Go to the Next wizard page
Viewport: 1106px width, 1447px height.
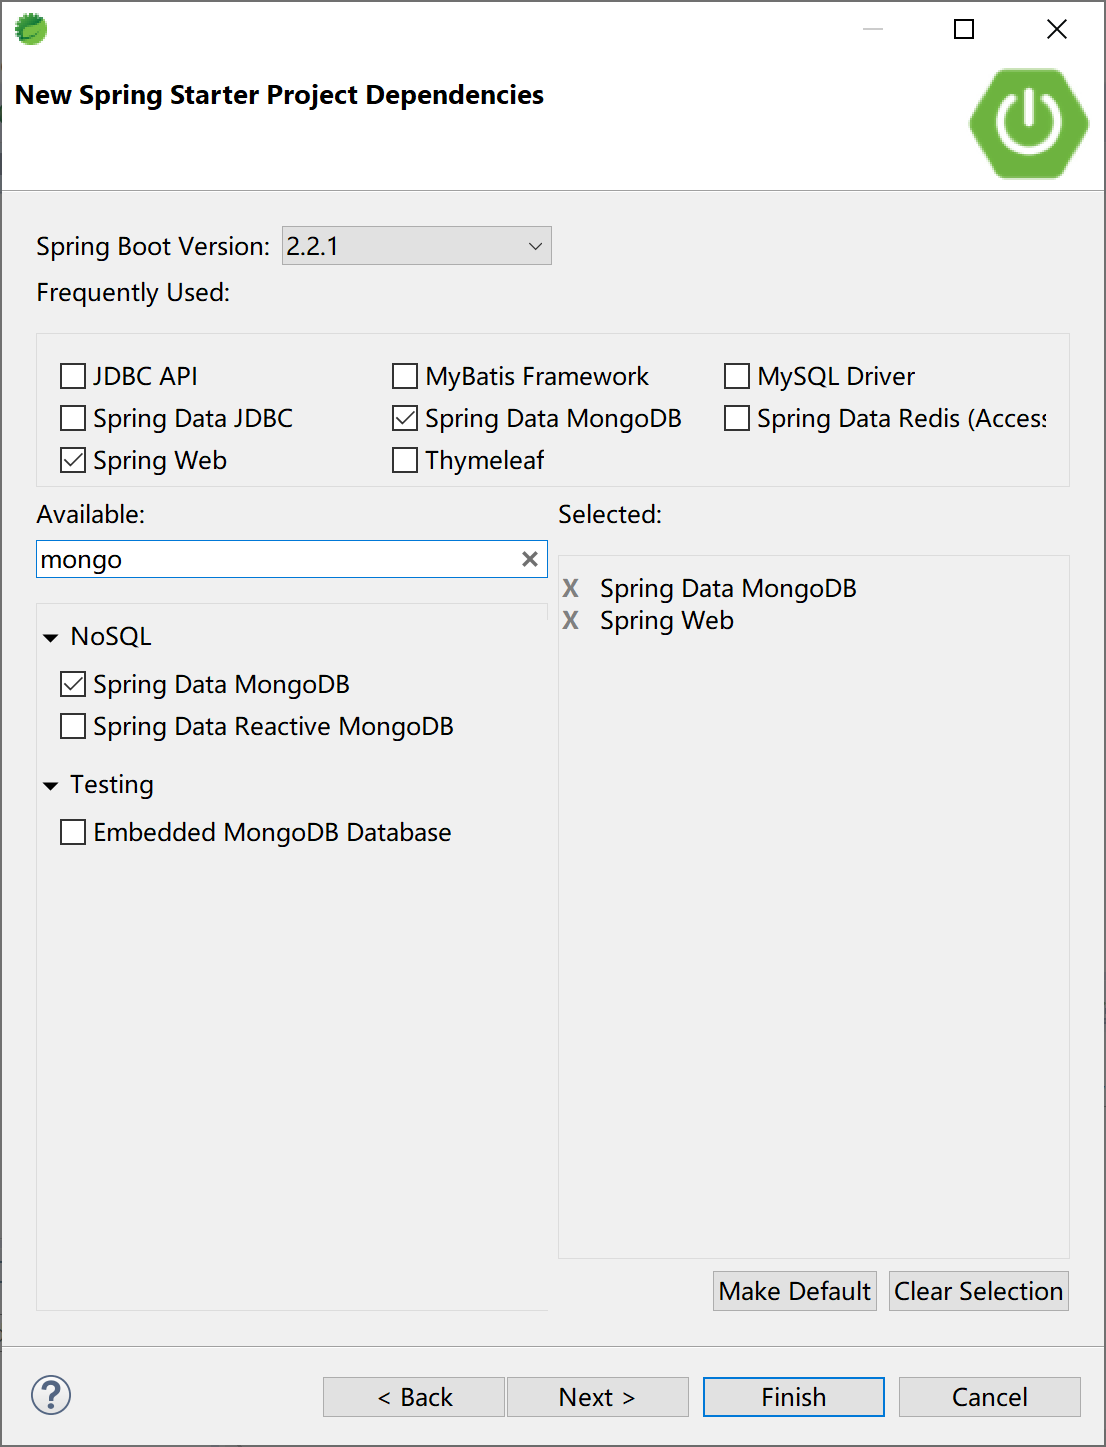pos(597,1397)
